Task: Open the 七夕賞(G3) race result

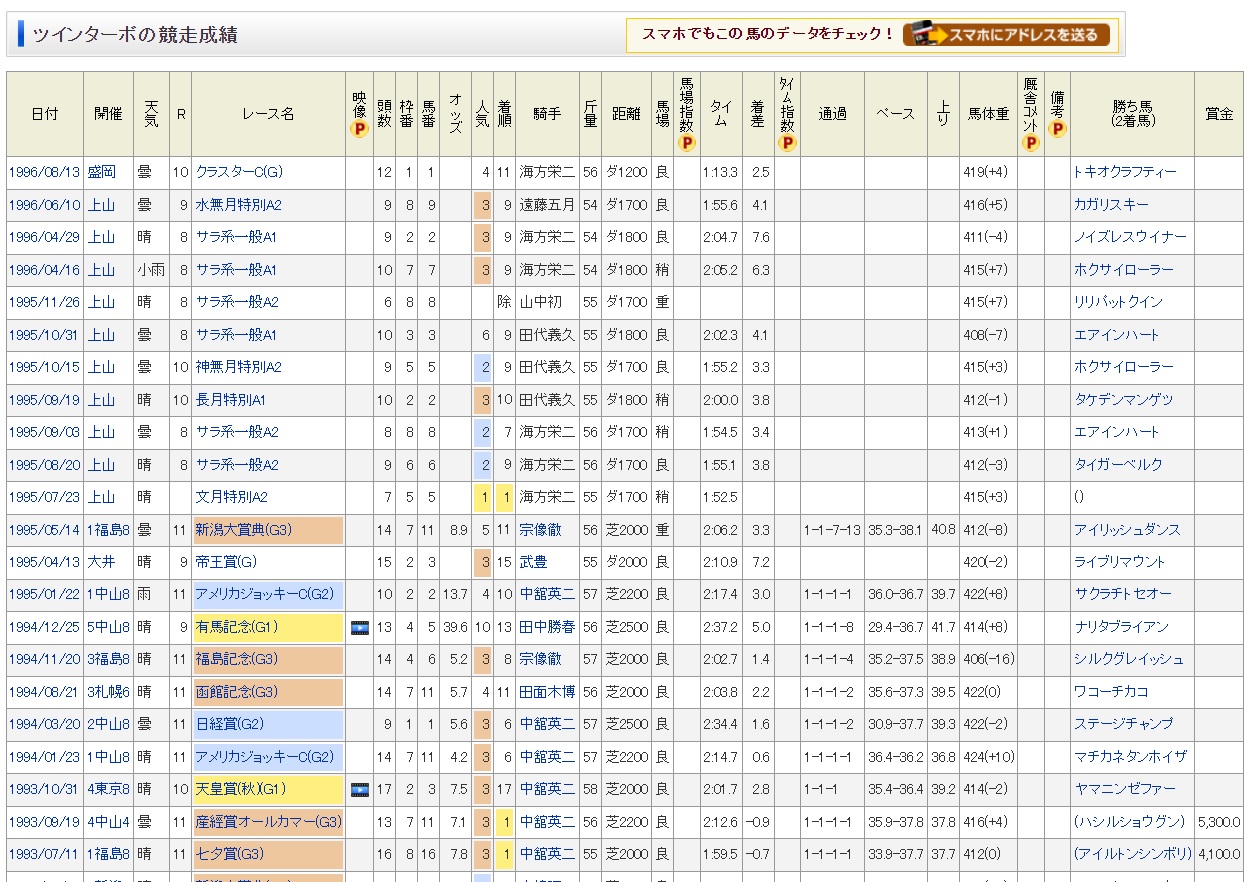Action: click(229, 855)
